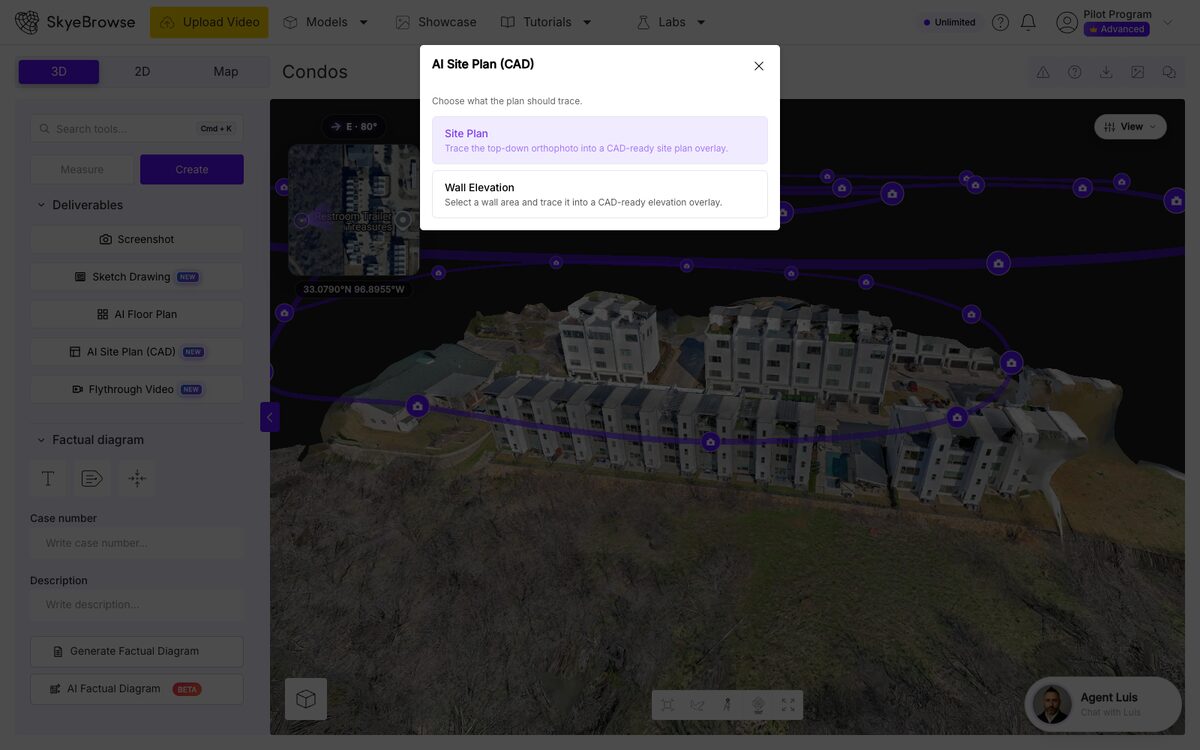Viewport: 1200px width, 750px height.
Task: Select the move crosshair tool icon
Action: (137, 479)
